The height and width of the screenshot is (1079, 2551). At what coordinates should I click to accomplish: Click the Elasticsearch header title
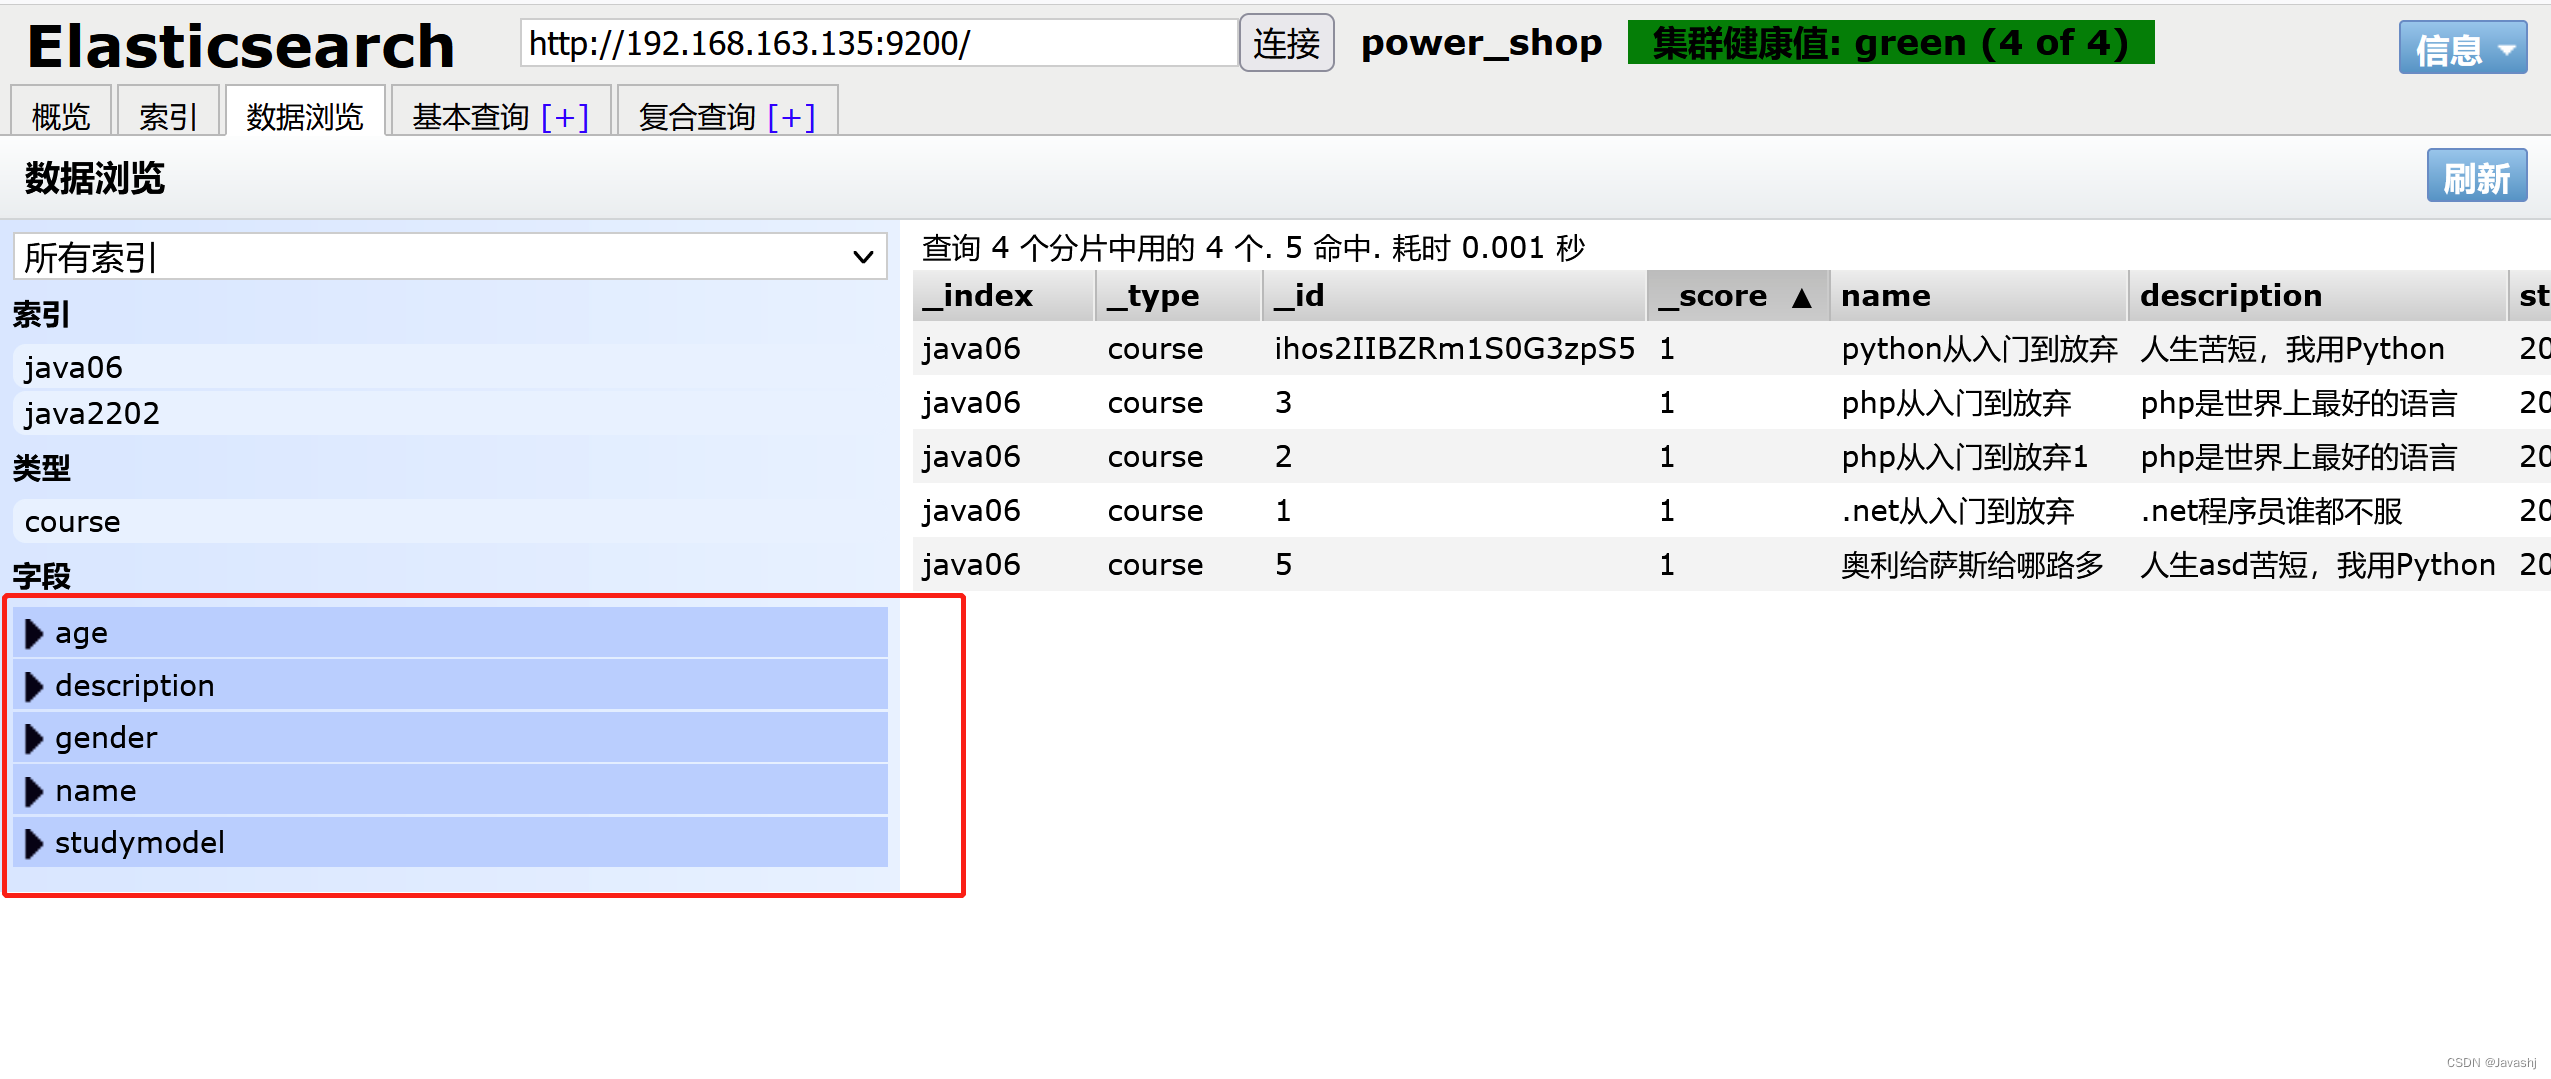[x=241, y=46]
